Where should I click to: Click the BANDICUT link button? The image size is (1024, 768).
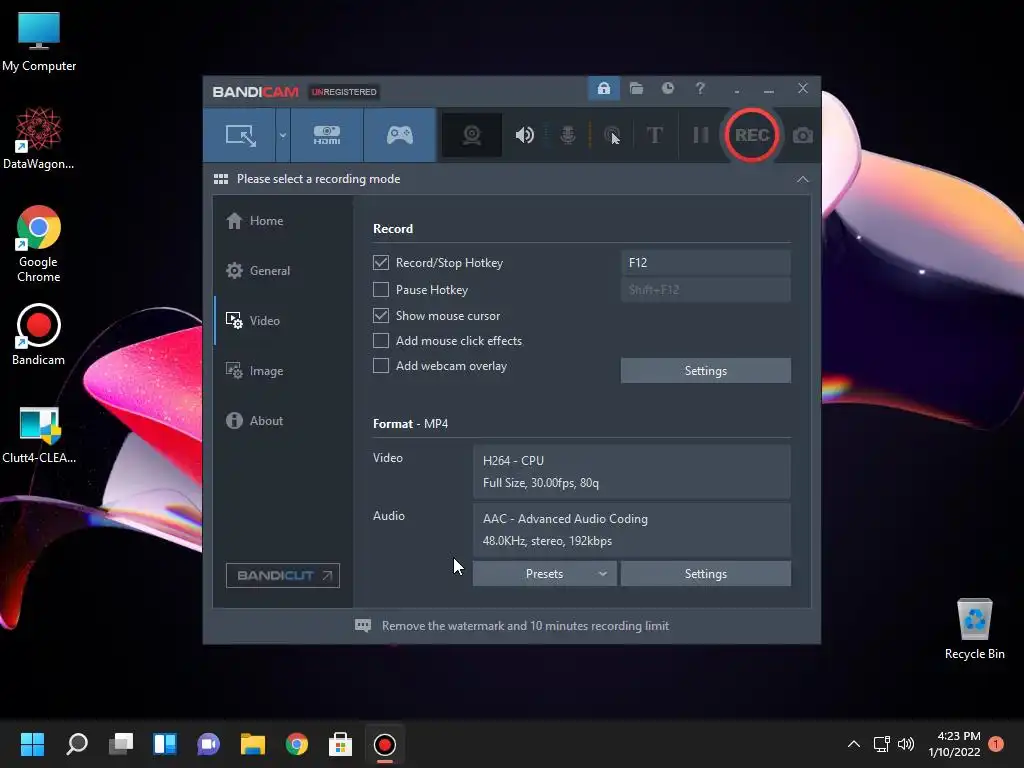pyautogui.click(x=283, y=575)
